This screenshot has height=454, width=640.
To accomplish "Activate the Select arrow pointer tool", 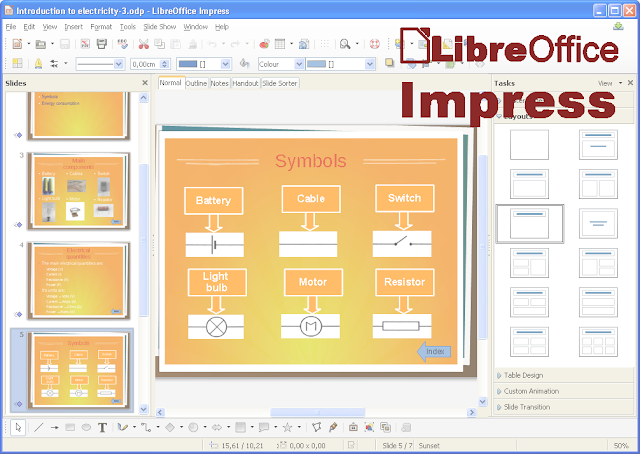I will 18,427.
